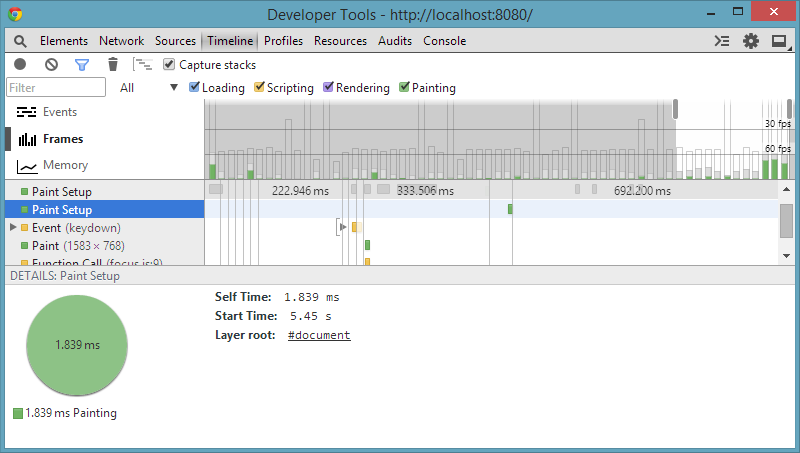Click the records scrollbar up arrow
This screenshot has height=453, width=800.
coord(786,189)
